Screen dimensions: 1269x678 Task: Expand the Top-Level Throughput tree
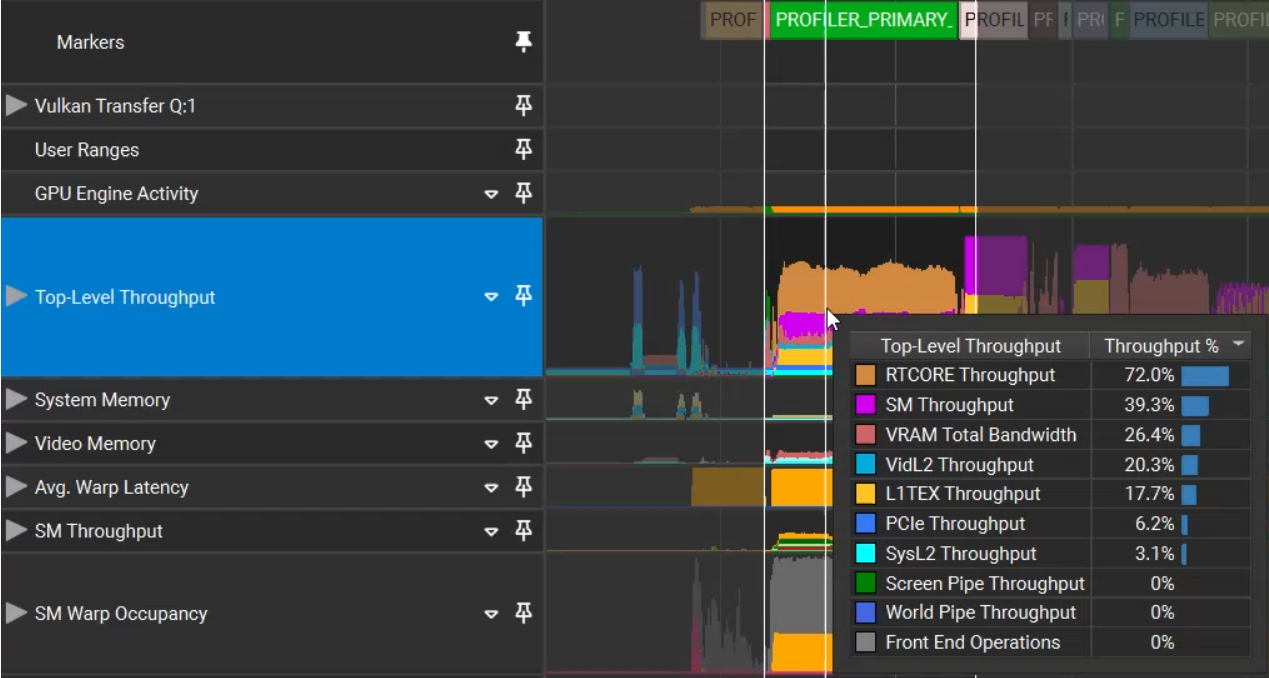pyautogui.click(x=14, y=296)
